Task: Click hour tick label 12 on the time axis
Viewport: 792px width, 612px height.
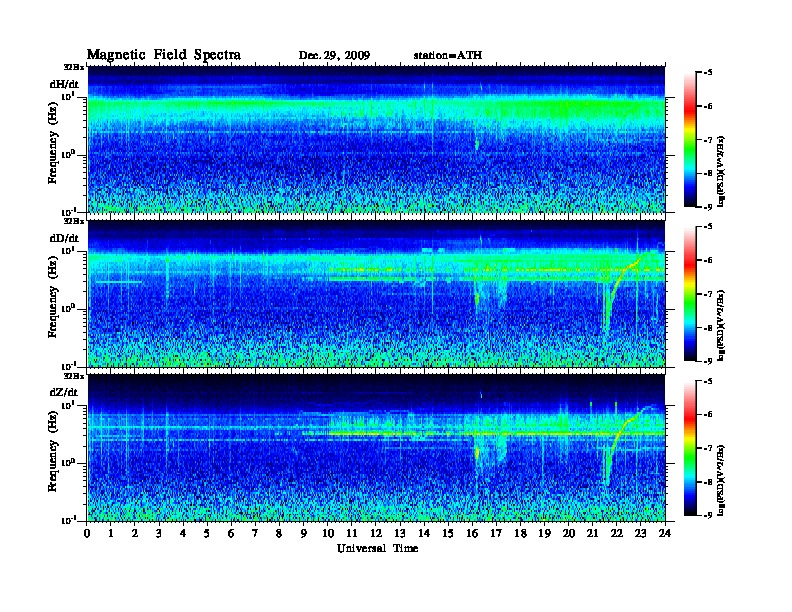Action: click(376, 534)
